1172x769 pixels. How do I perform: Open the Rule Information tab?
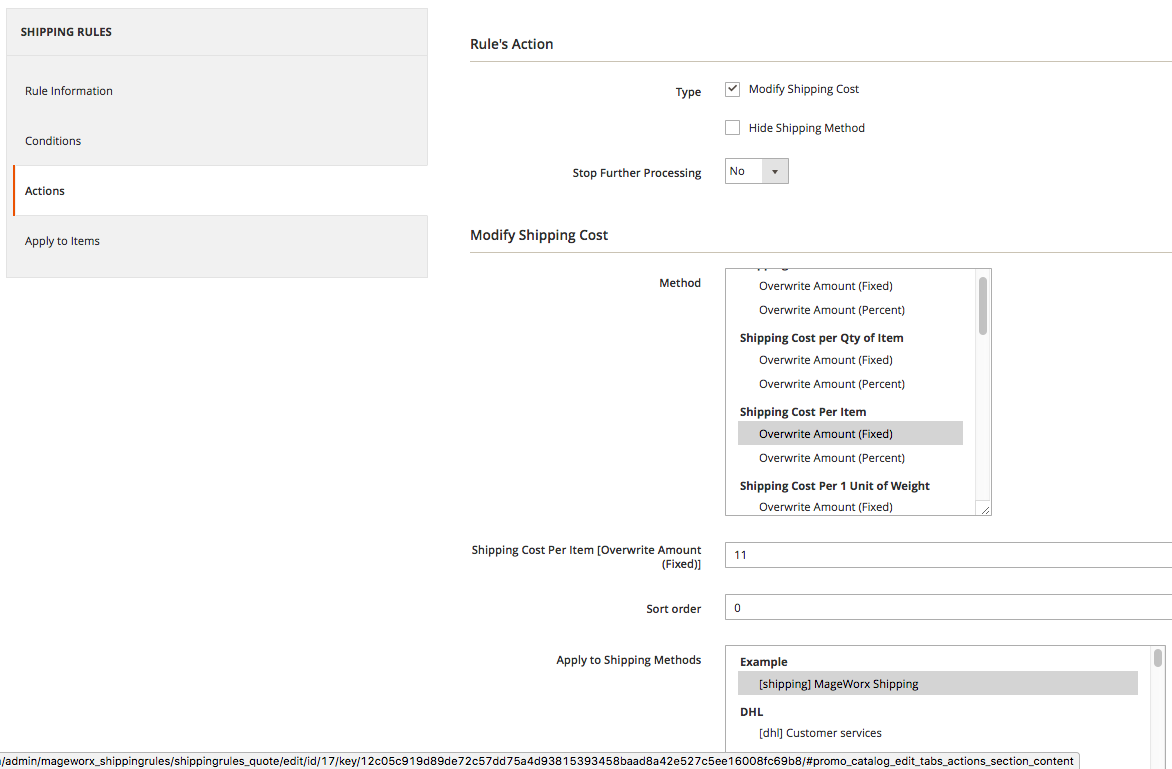tap(69, 91)
